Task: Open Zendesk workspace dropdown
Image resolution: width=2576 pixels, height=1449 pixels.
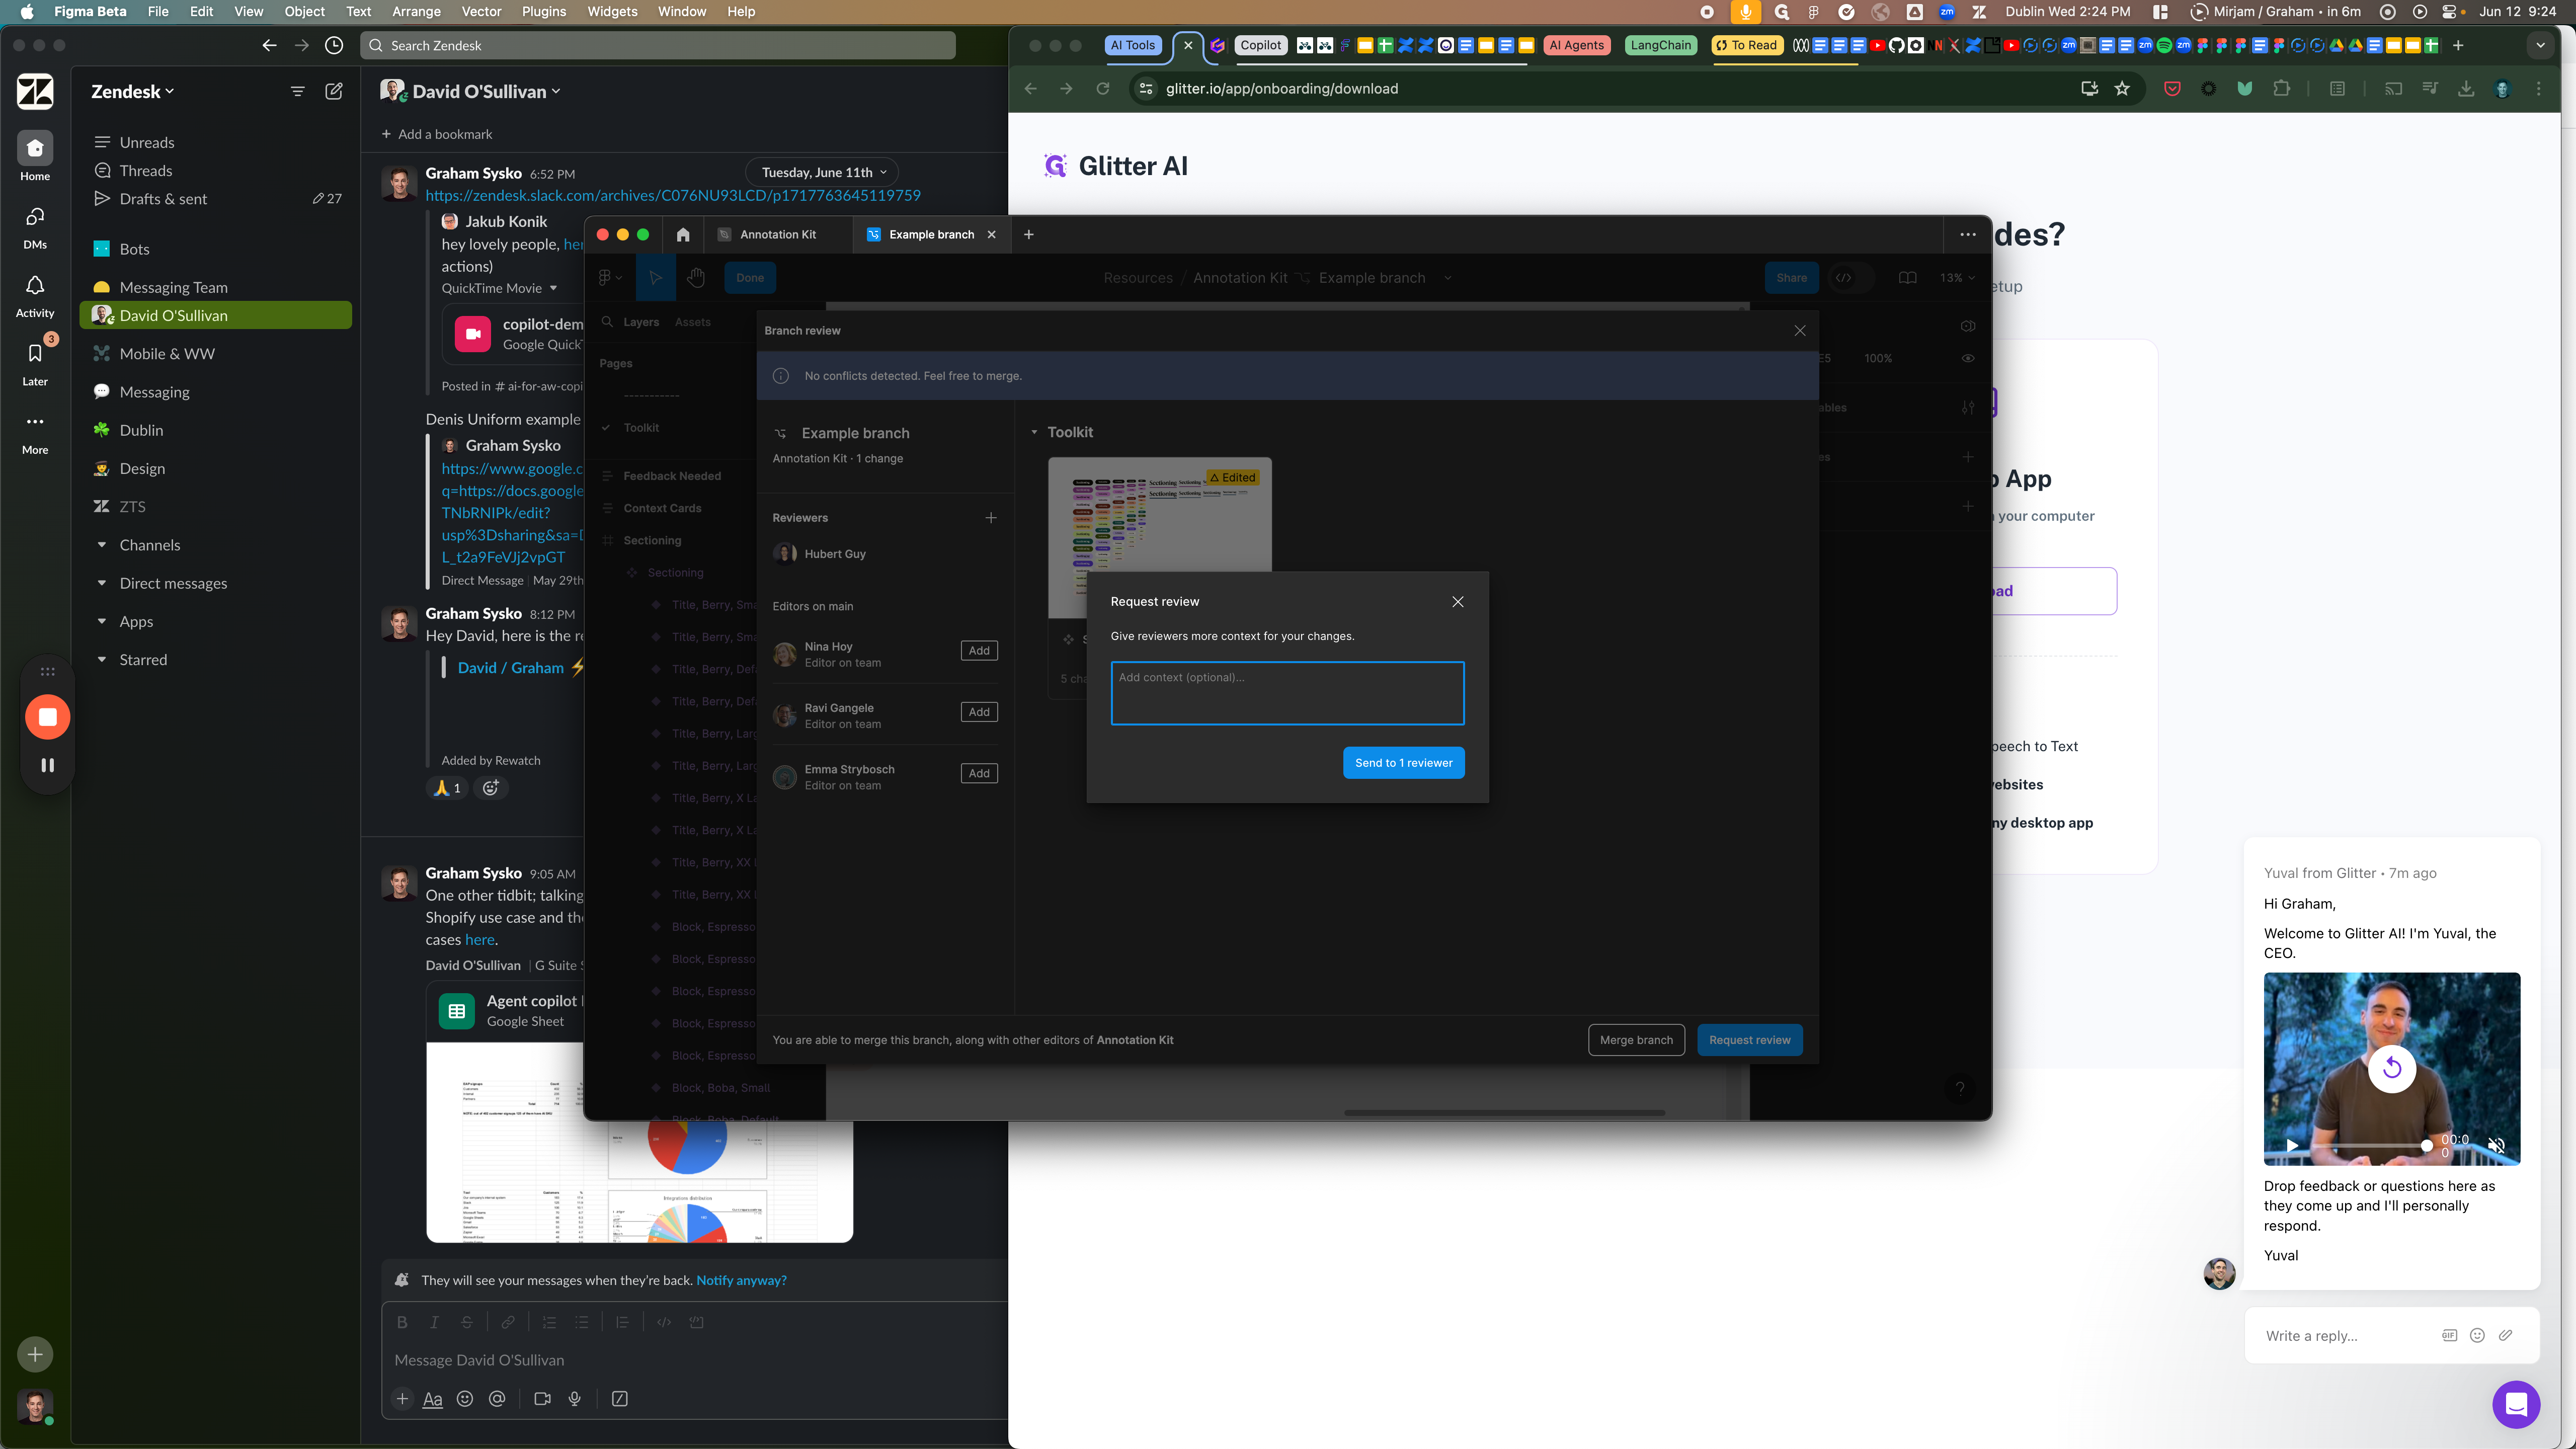Action: click(x=133, y=91)
